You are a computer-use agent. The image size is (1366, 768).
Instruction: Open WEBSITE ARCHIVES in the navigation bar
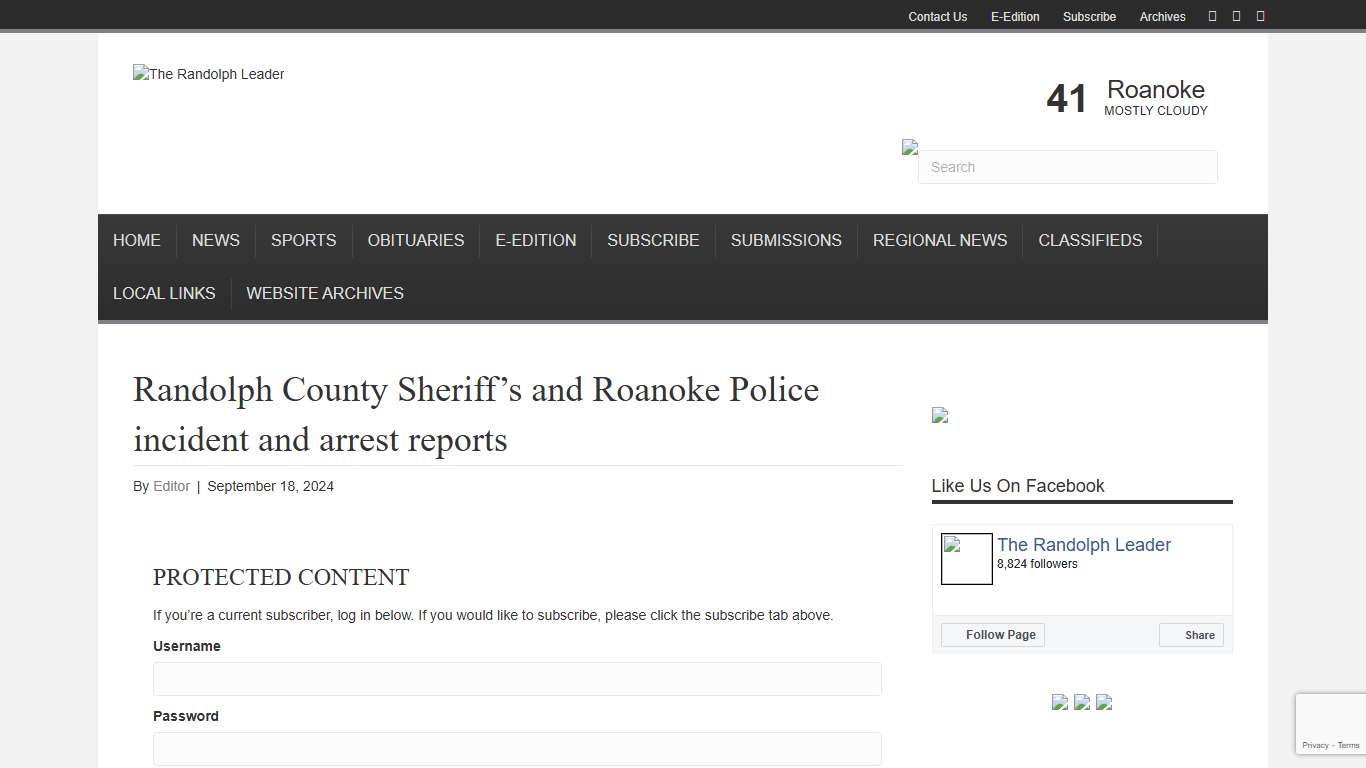324,293
